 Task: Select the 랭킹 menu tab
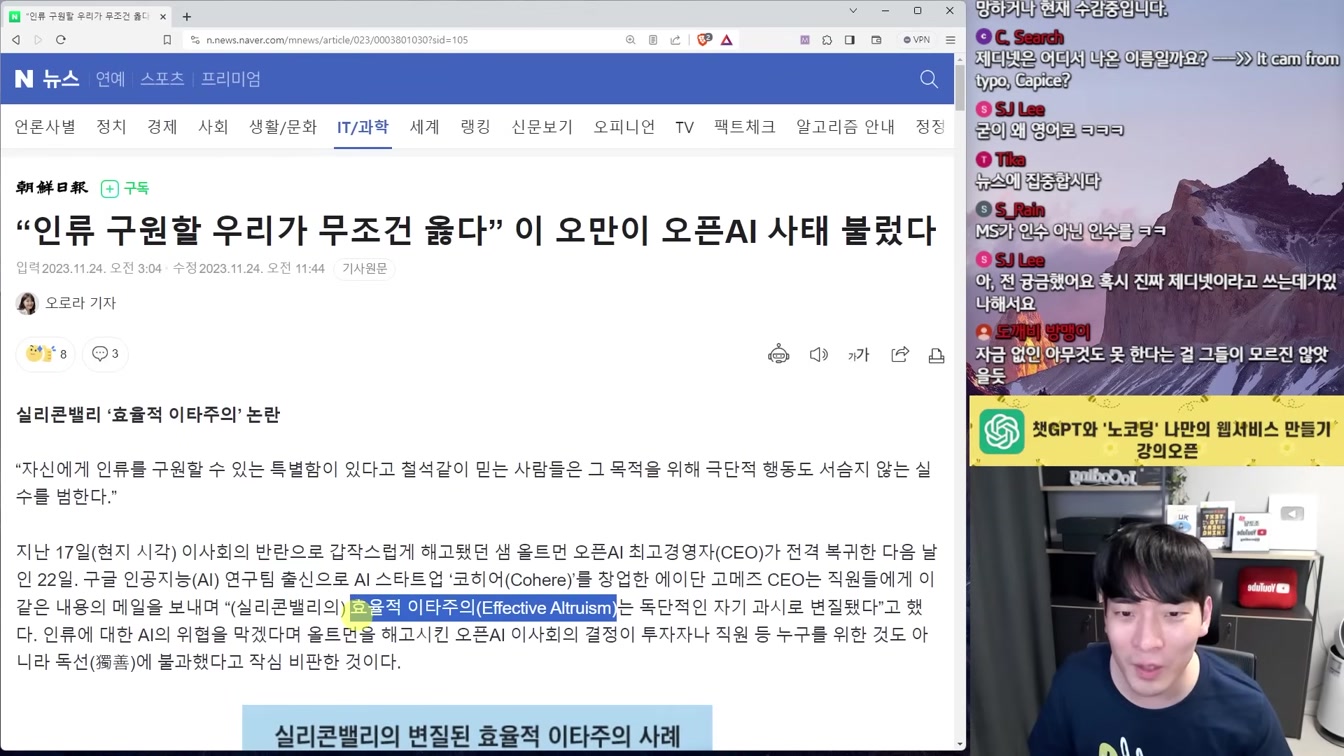475,127
